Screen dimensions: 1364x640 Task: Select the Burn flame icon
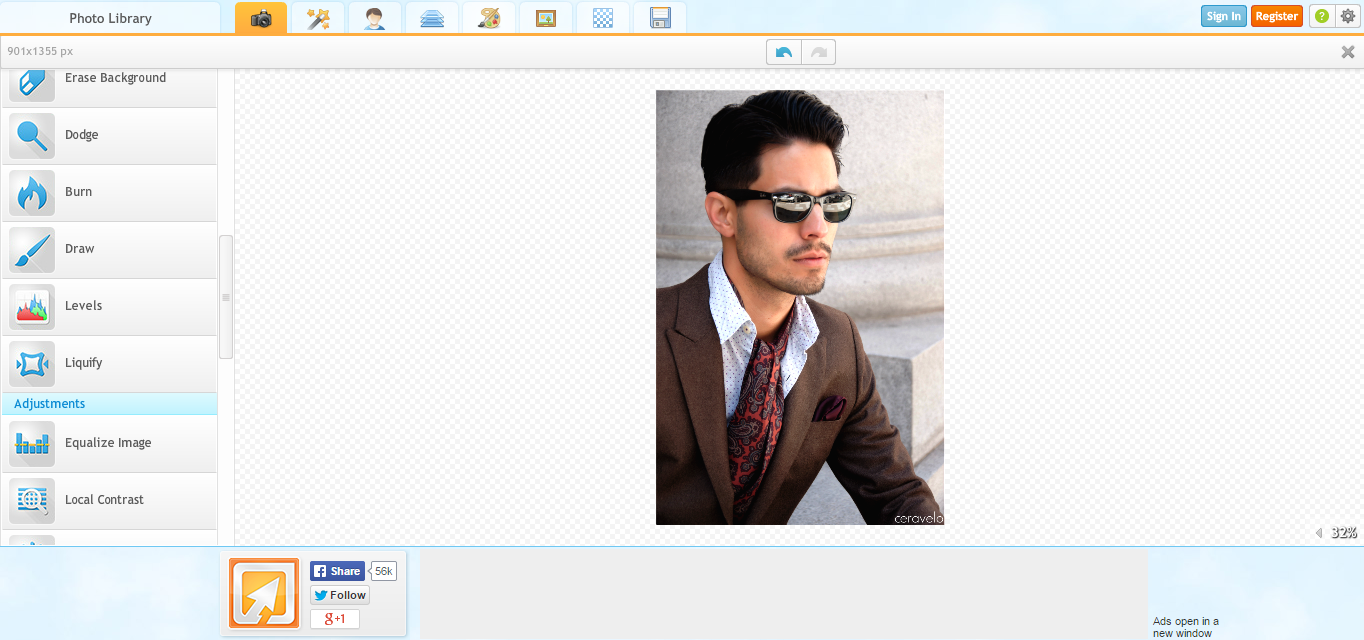pyautogui.click(x=32, y=193)
